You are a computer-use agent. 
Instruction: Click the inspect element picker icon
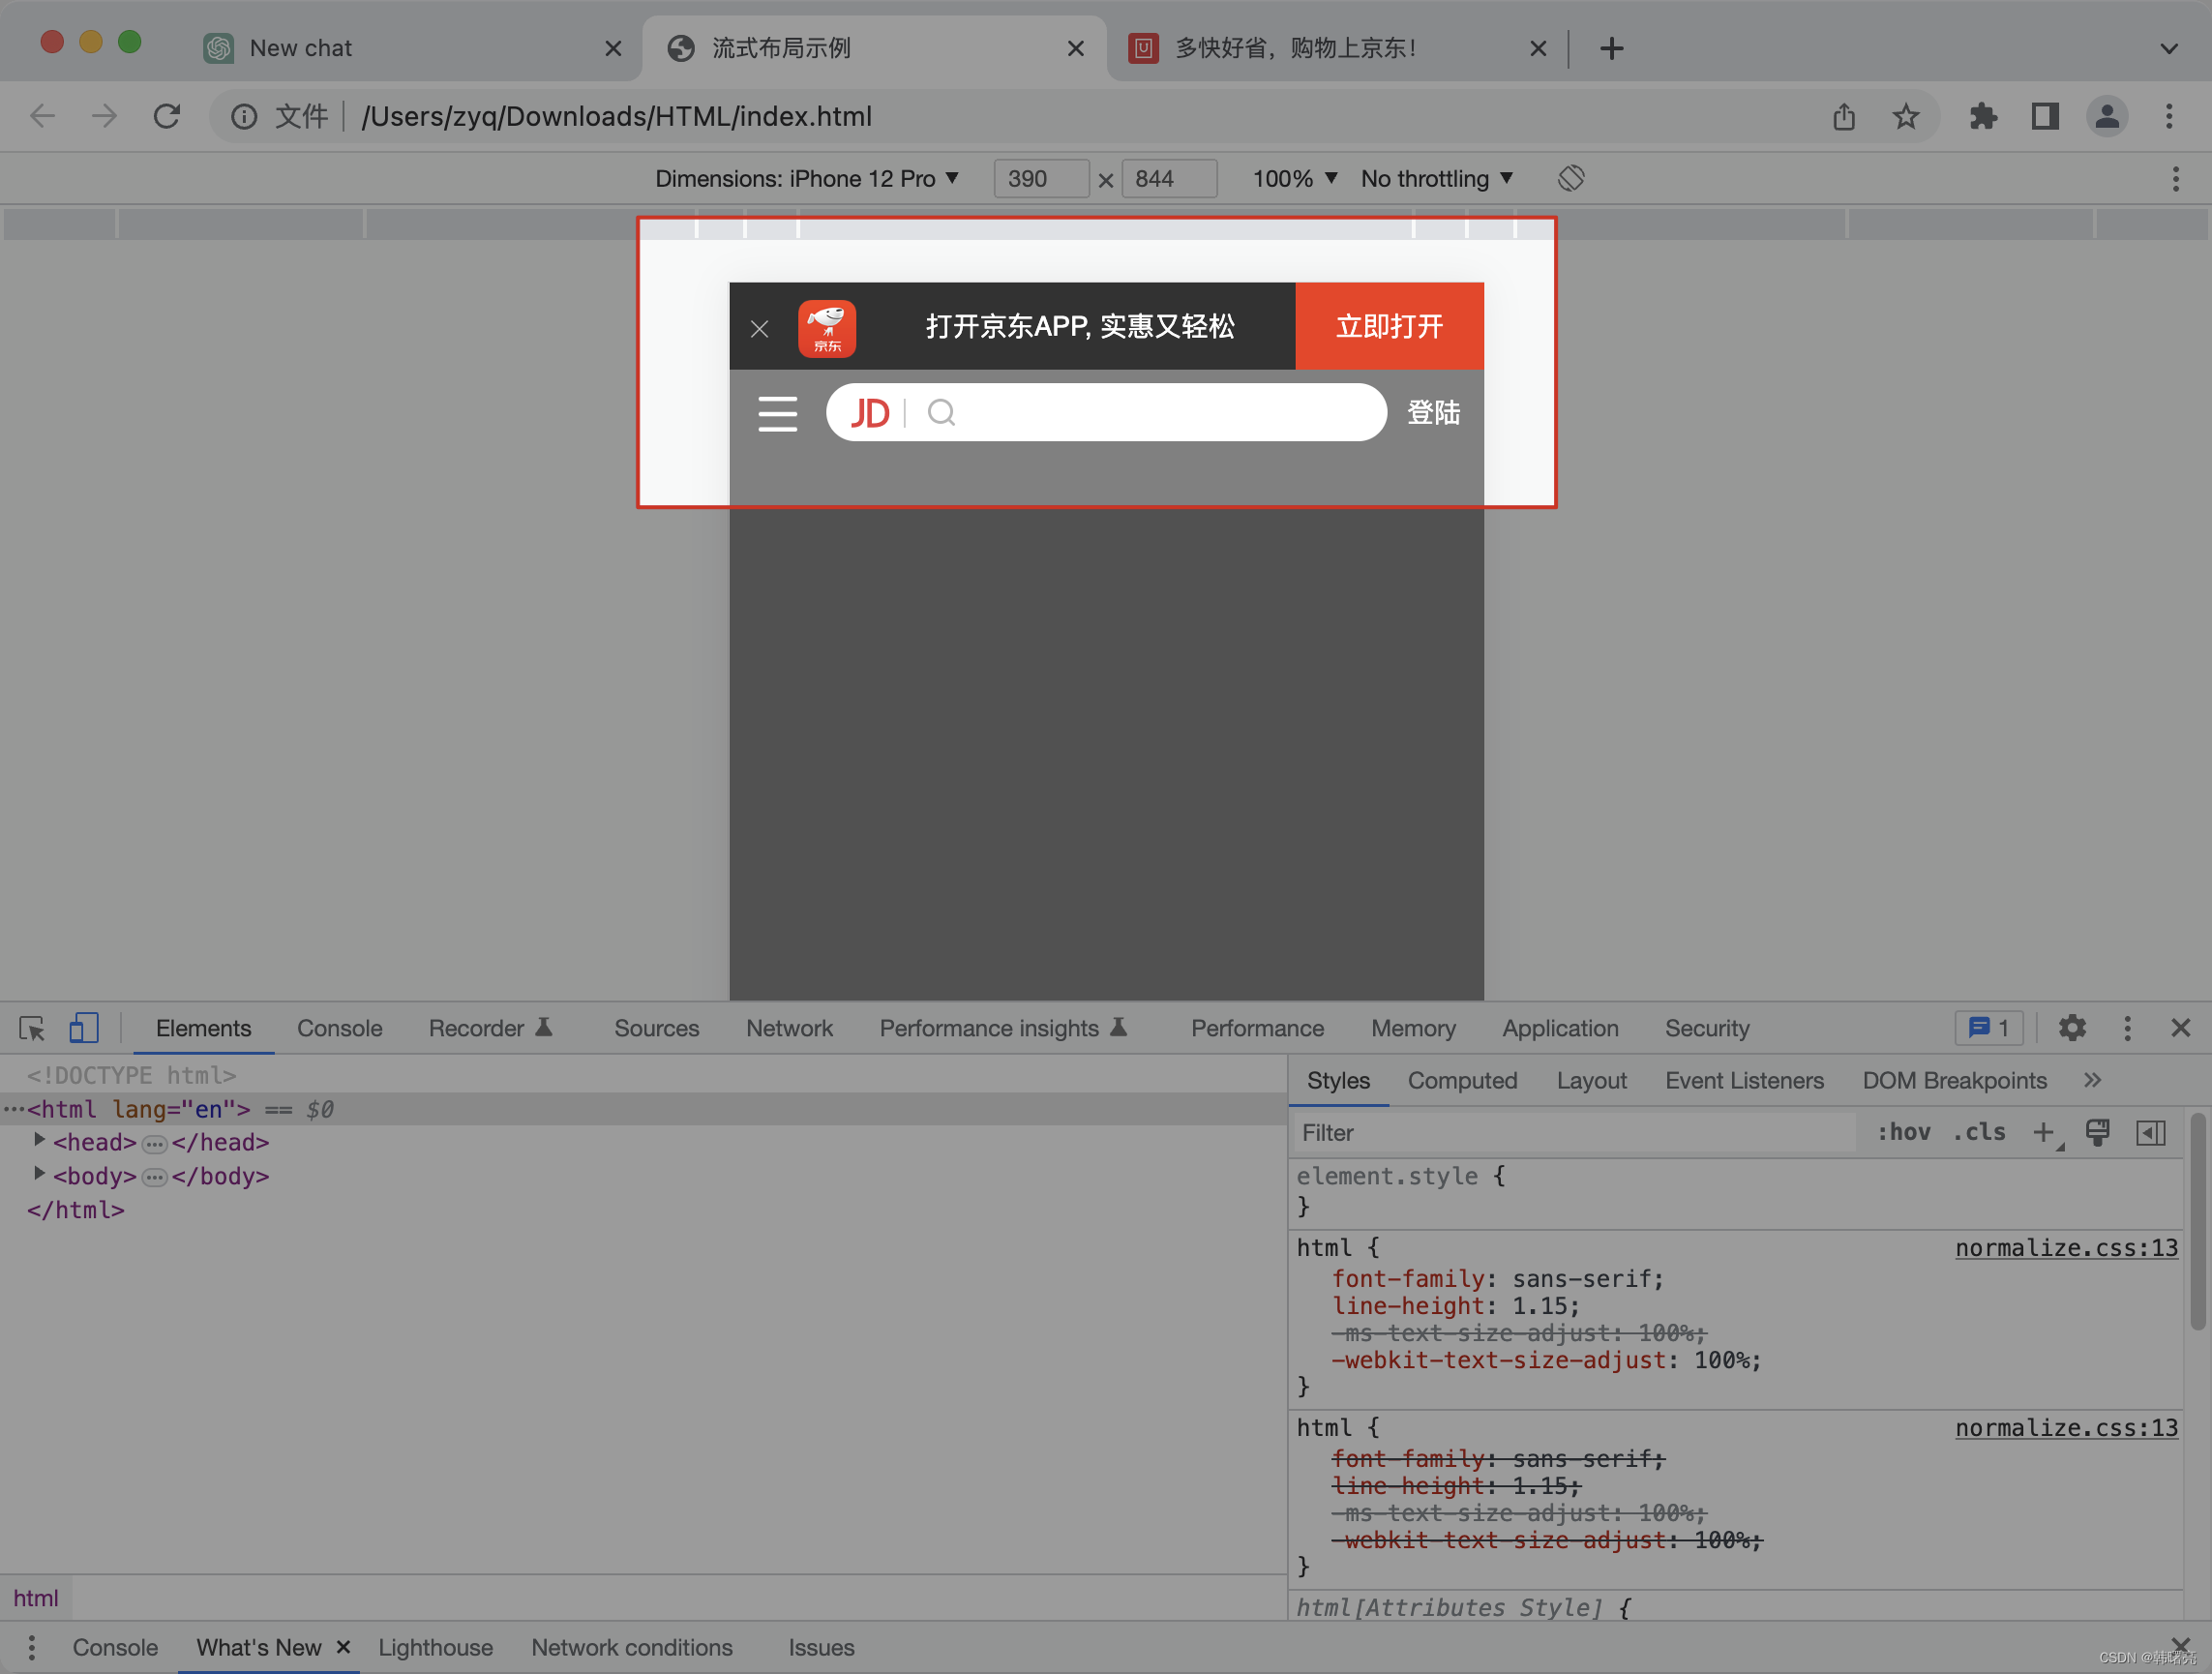32,1028
